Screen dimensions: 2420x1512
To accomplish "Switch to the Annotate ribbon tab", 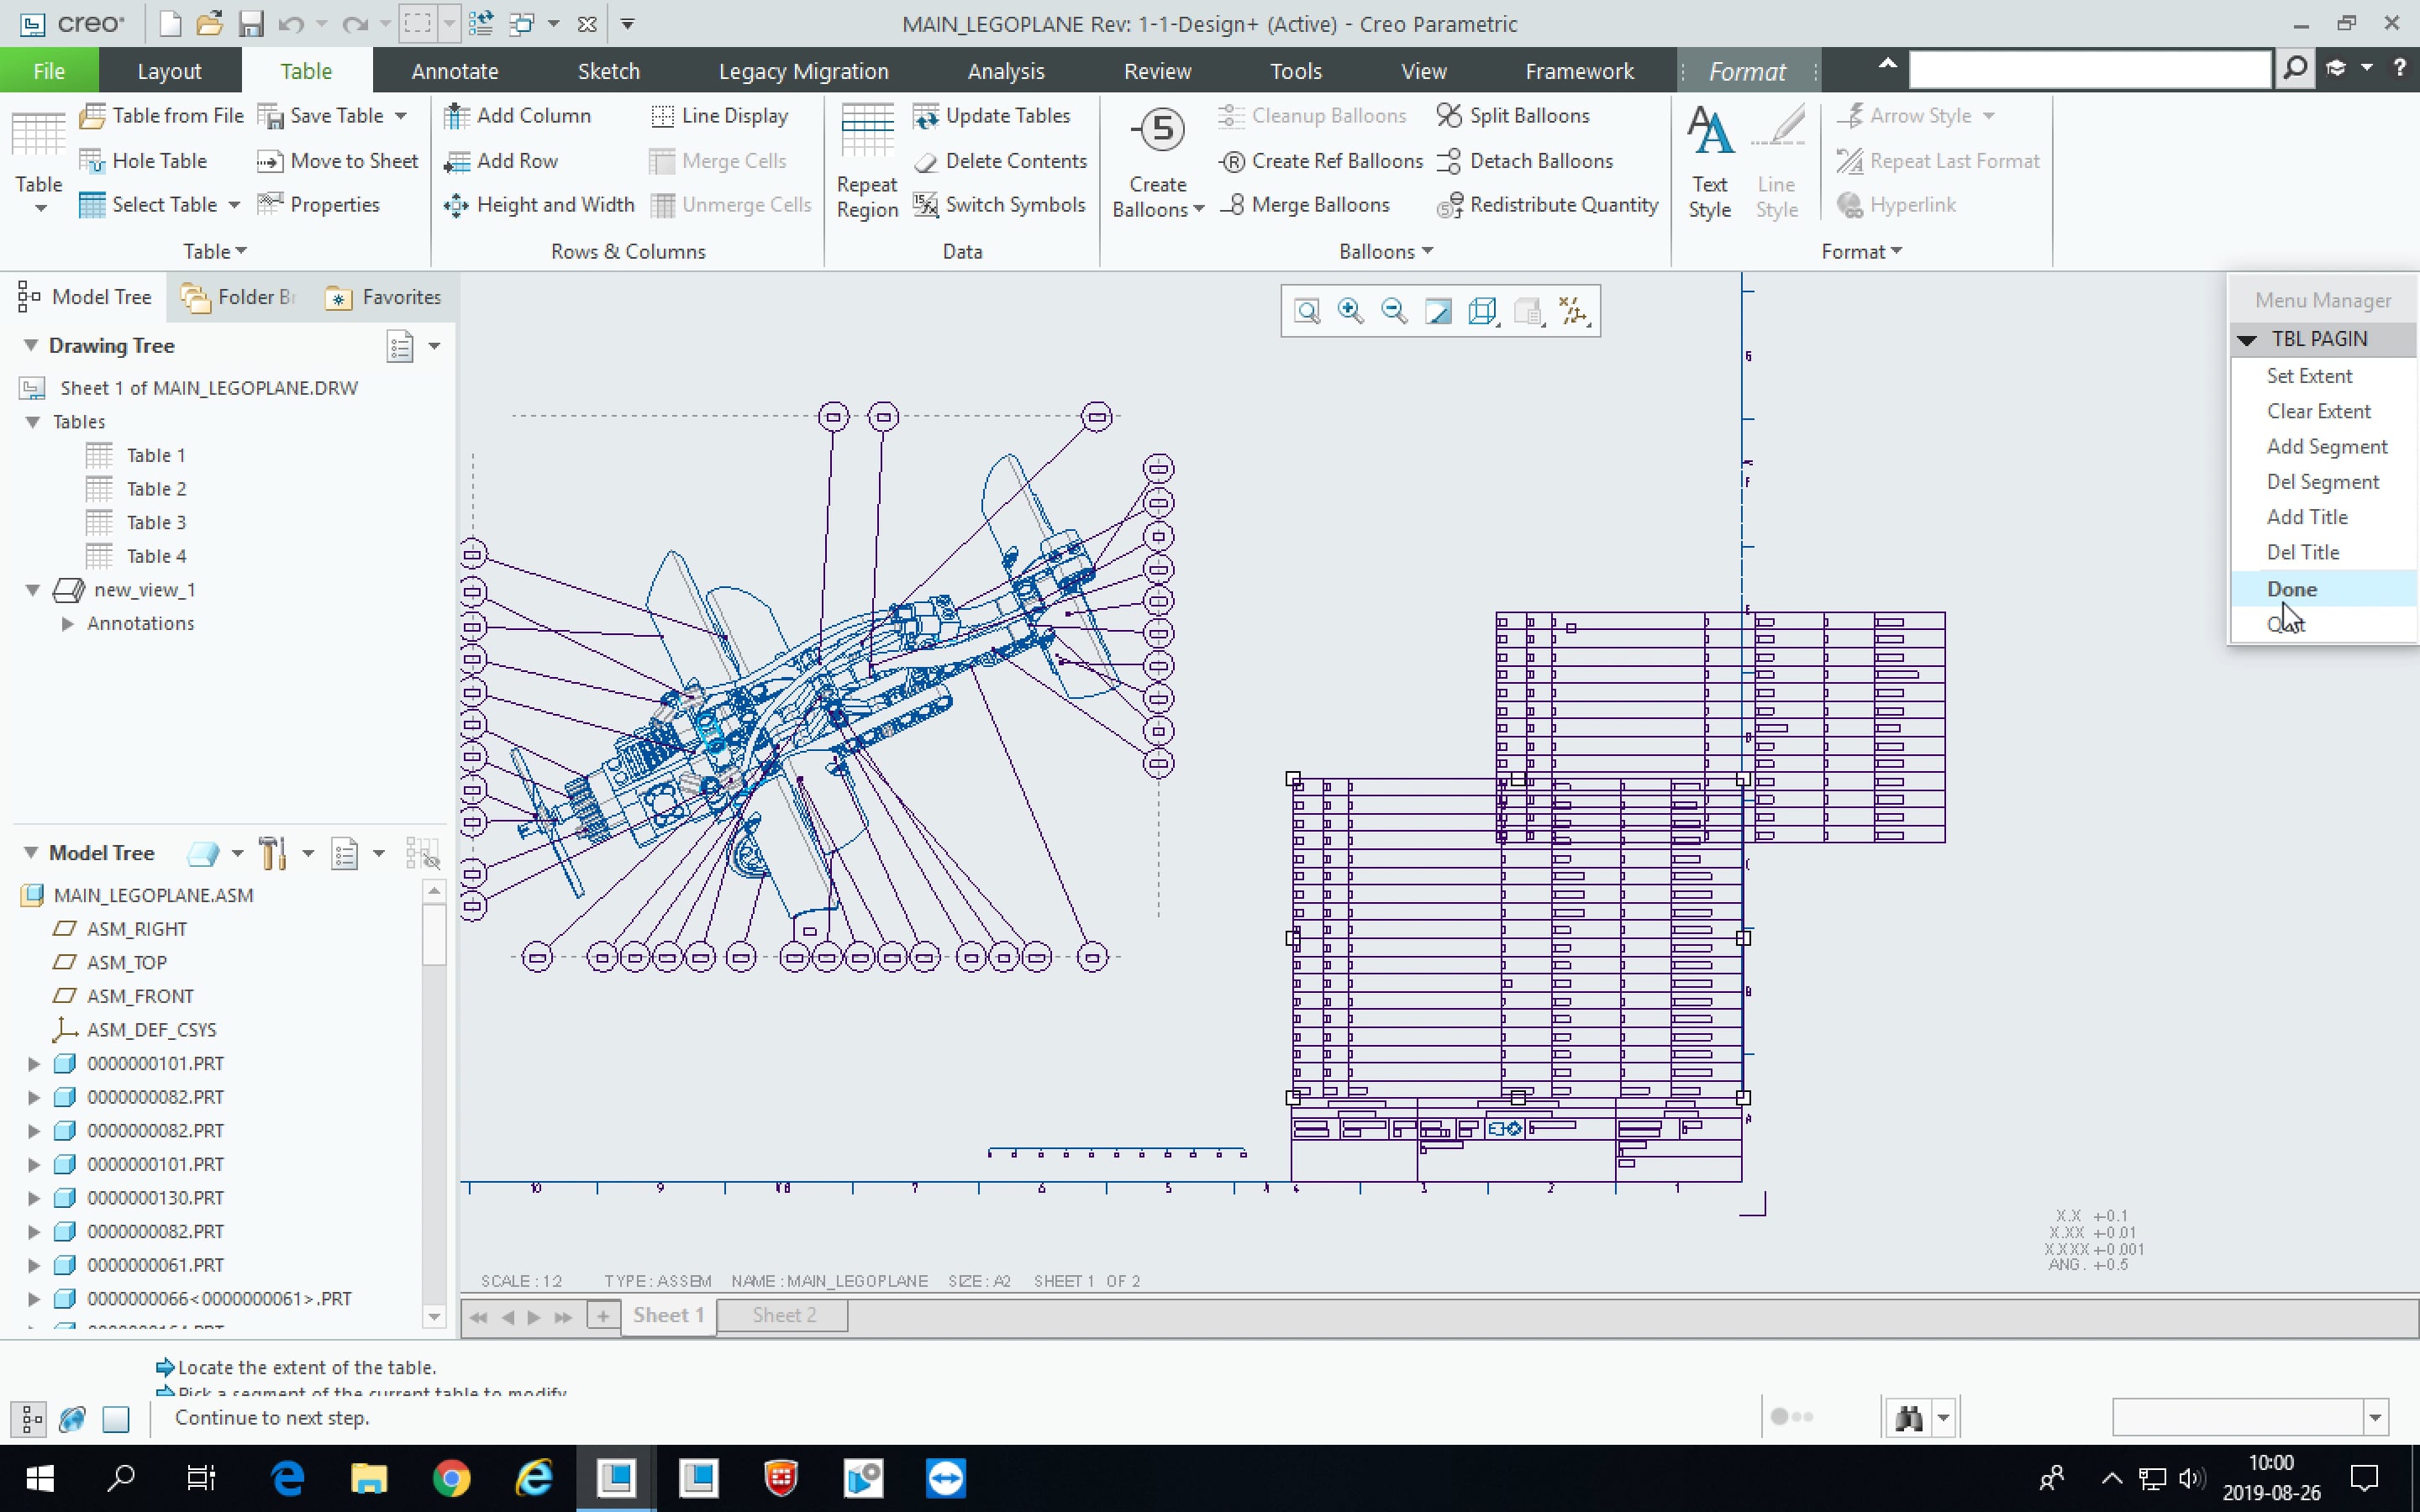I will tap(455, 70).
